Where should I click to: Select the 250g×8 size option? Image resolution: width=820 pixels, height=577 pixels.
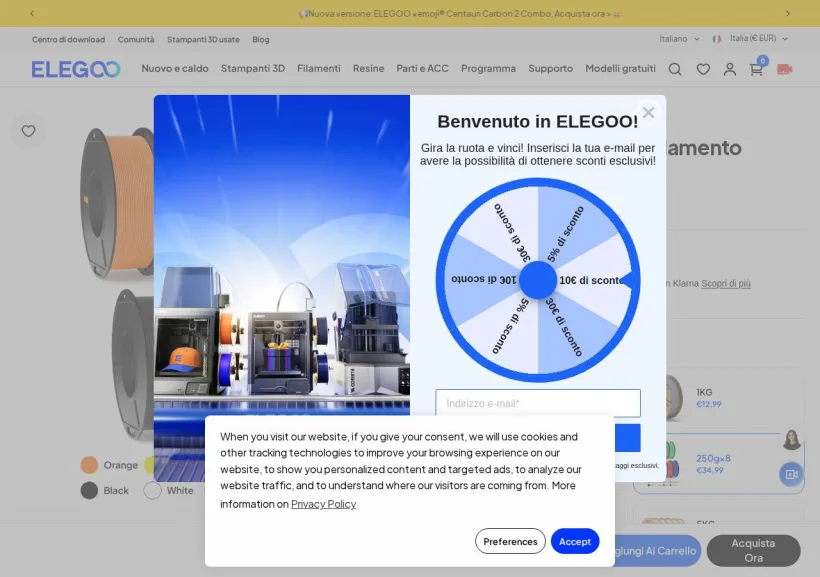719,463
